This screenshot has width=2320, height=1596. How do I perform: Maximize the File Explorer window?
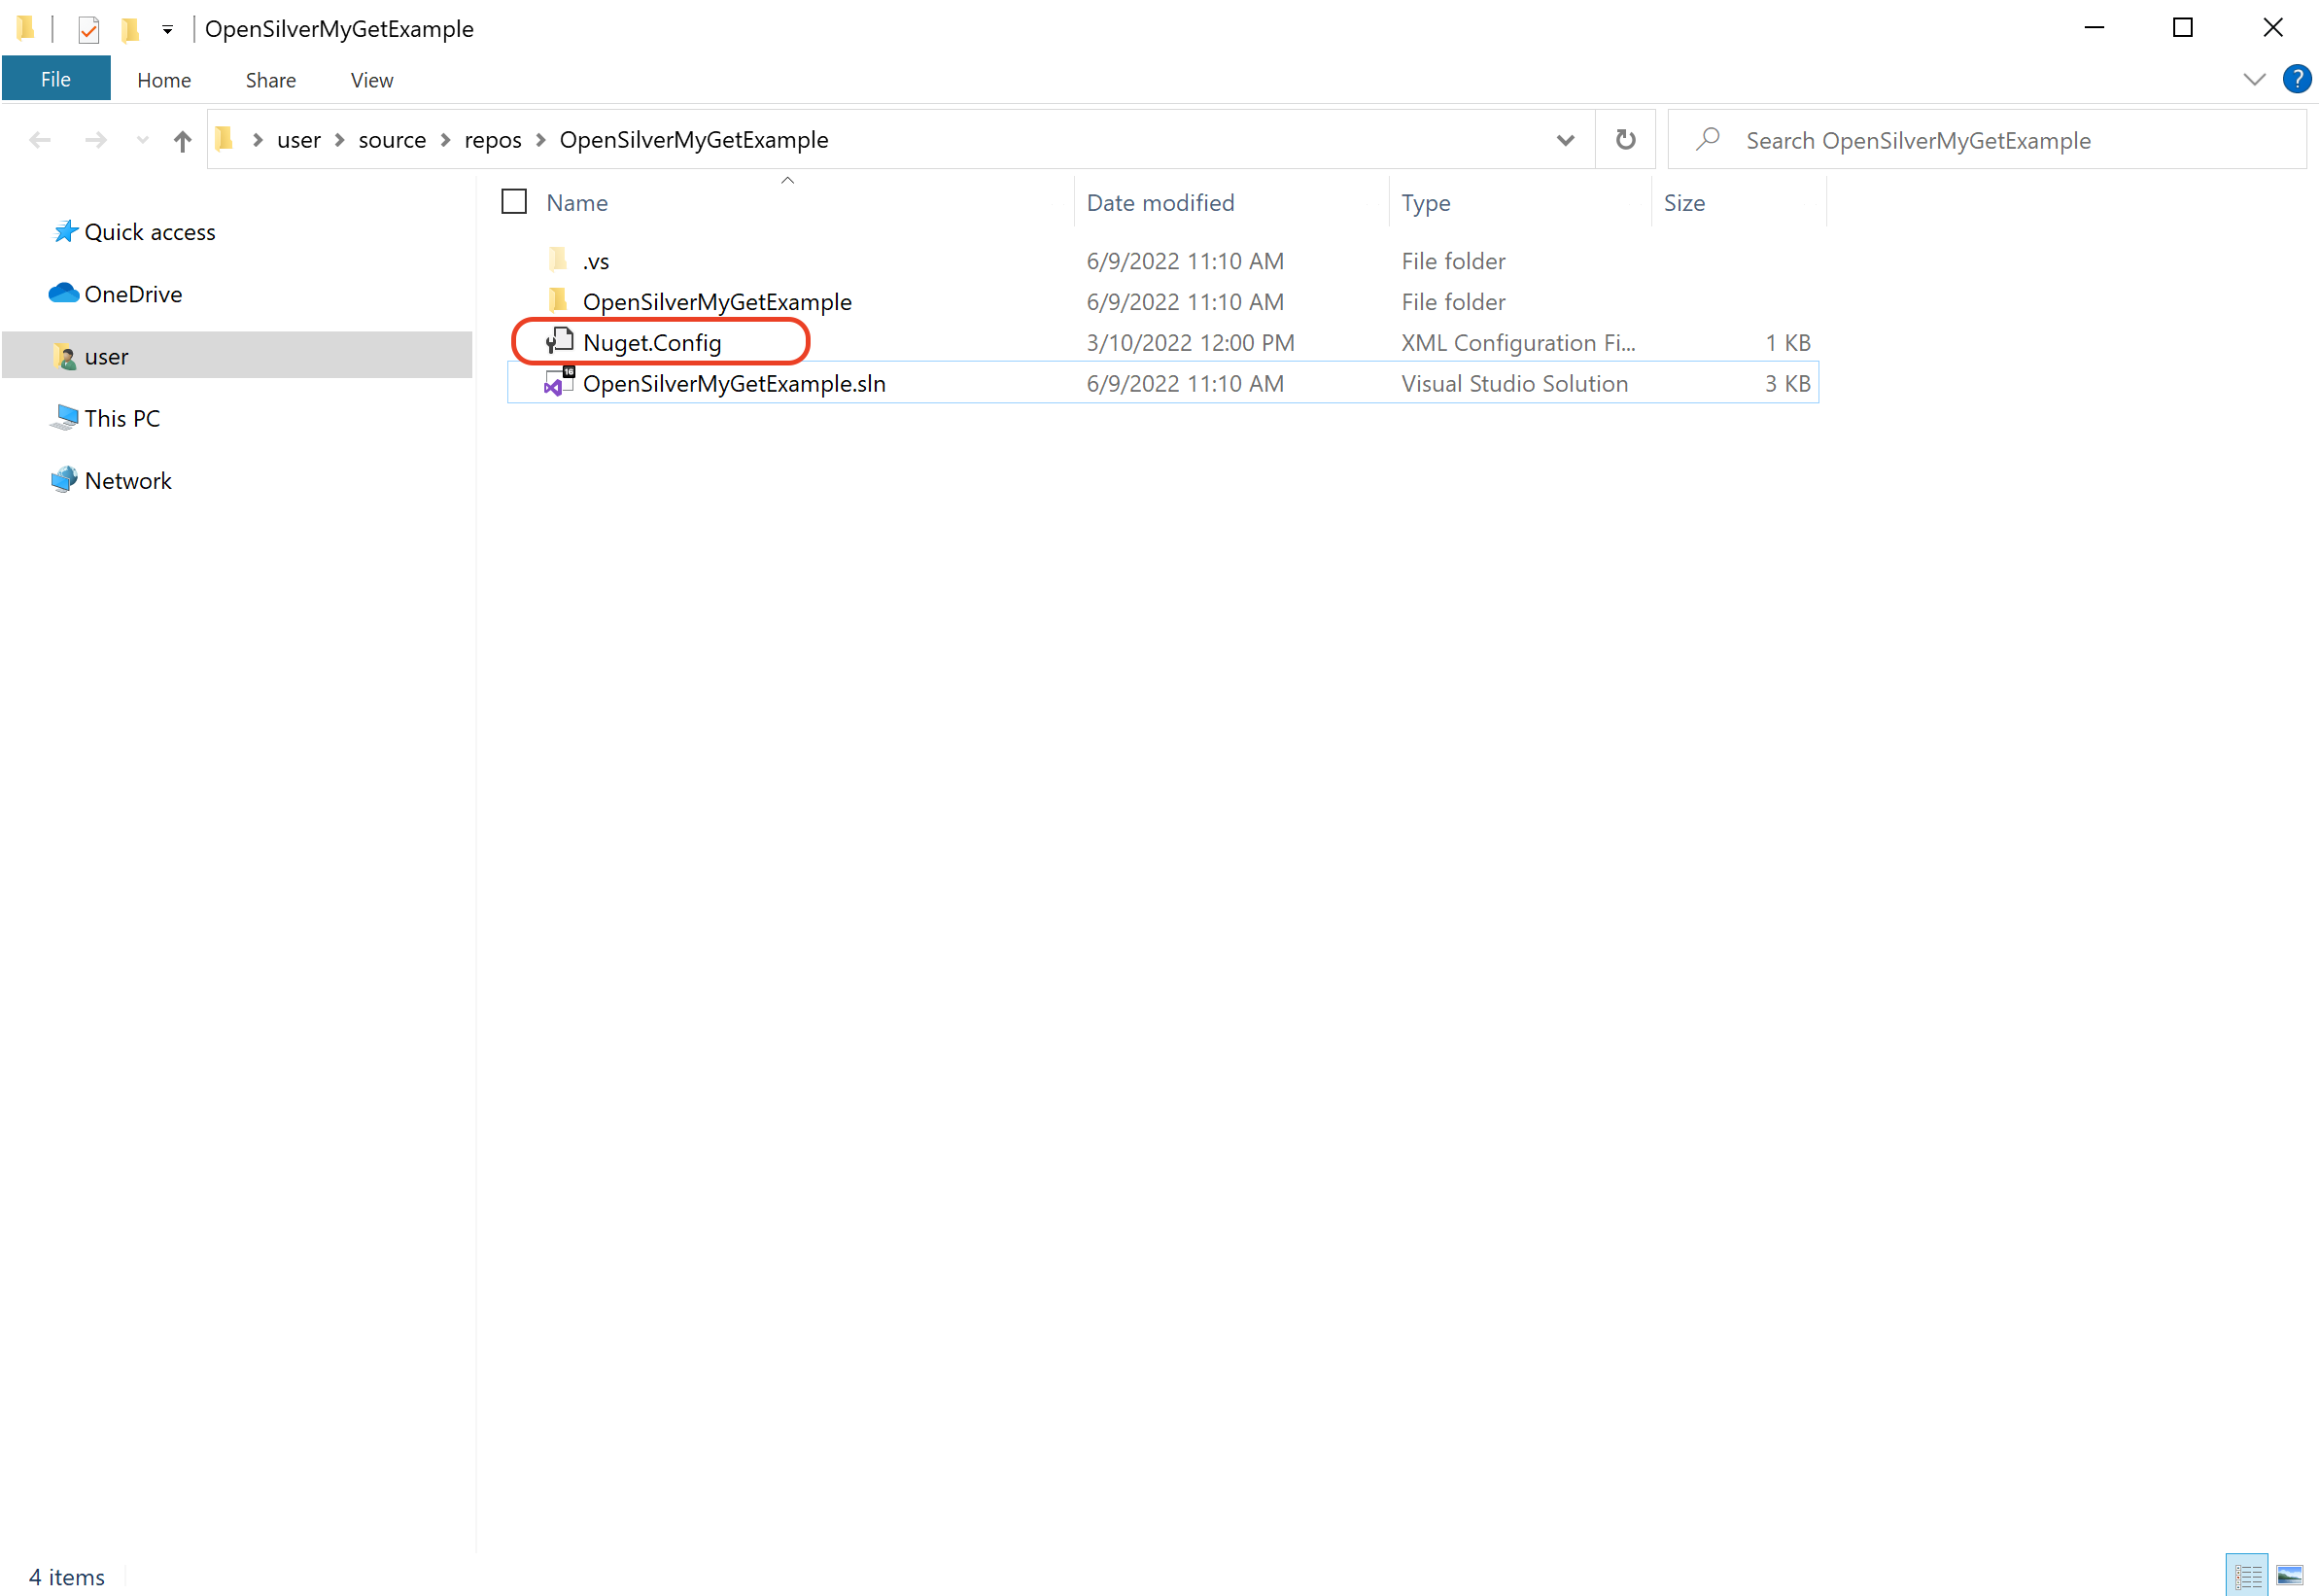point(2184,28)
